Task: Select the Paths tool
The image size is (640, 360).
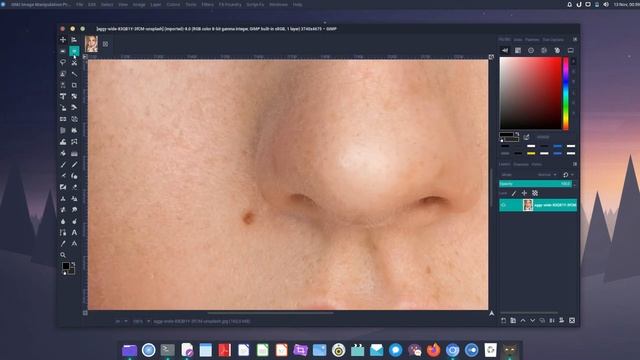Action: pos(63,233)
